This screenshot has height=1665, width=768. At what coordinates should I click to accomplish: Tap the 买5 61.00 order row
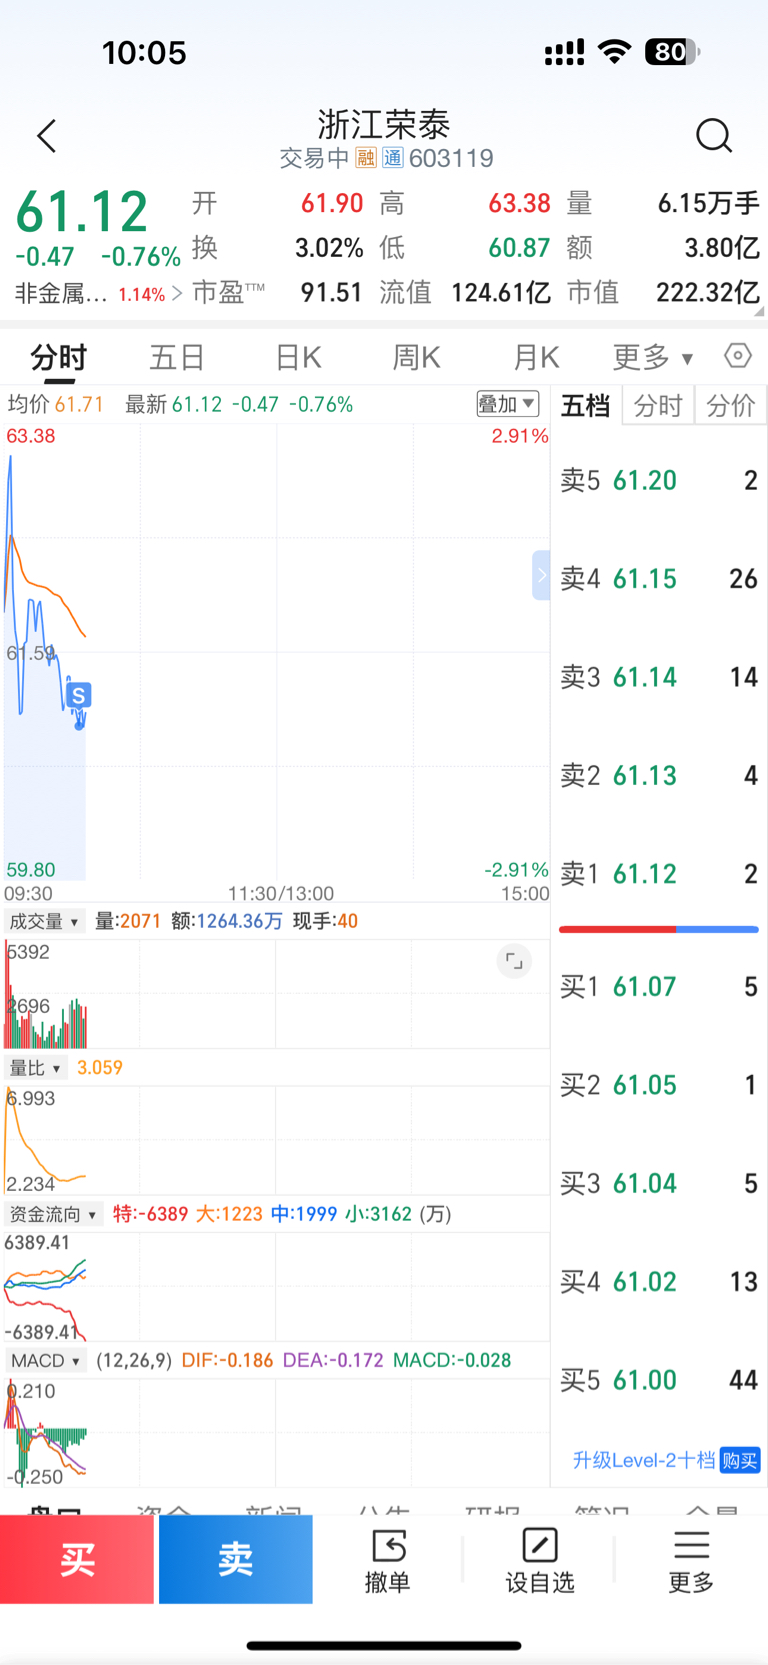tap(659, 1380)
